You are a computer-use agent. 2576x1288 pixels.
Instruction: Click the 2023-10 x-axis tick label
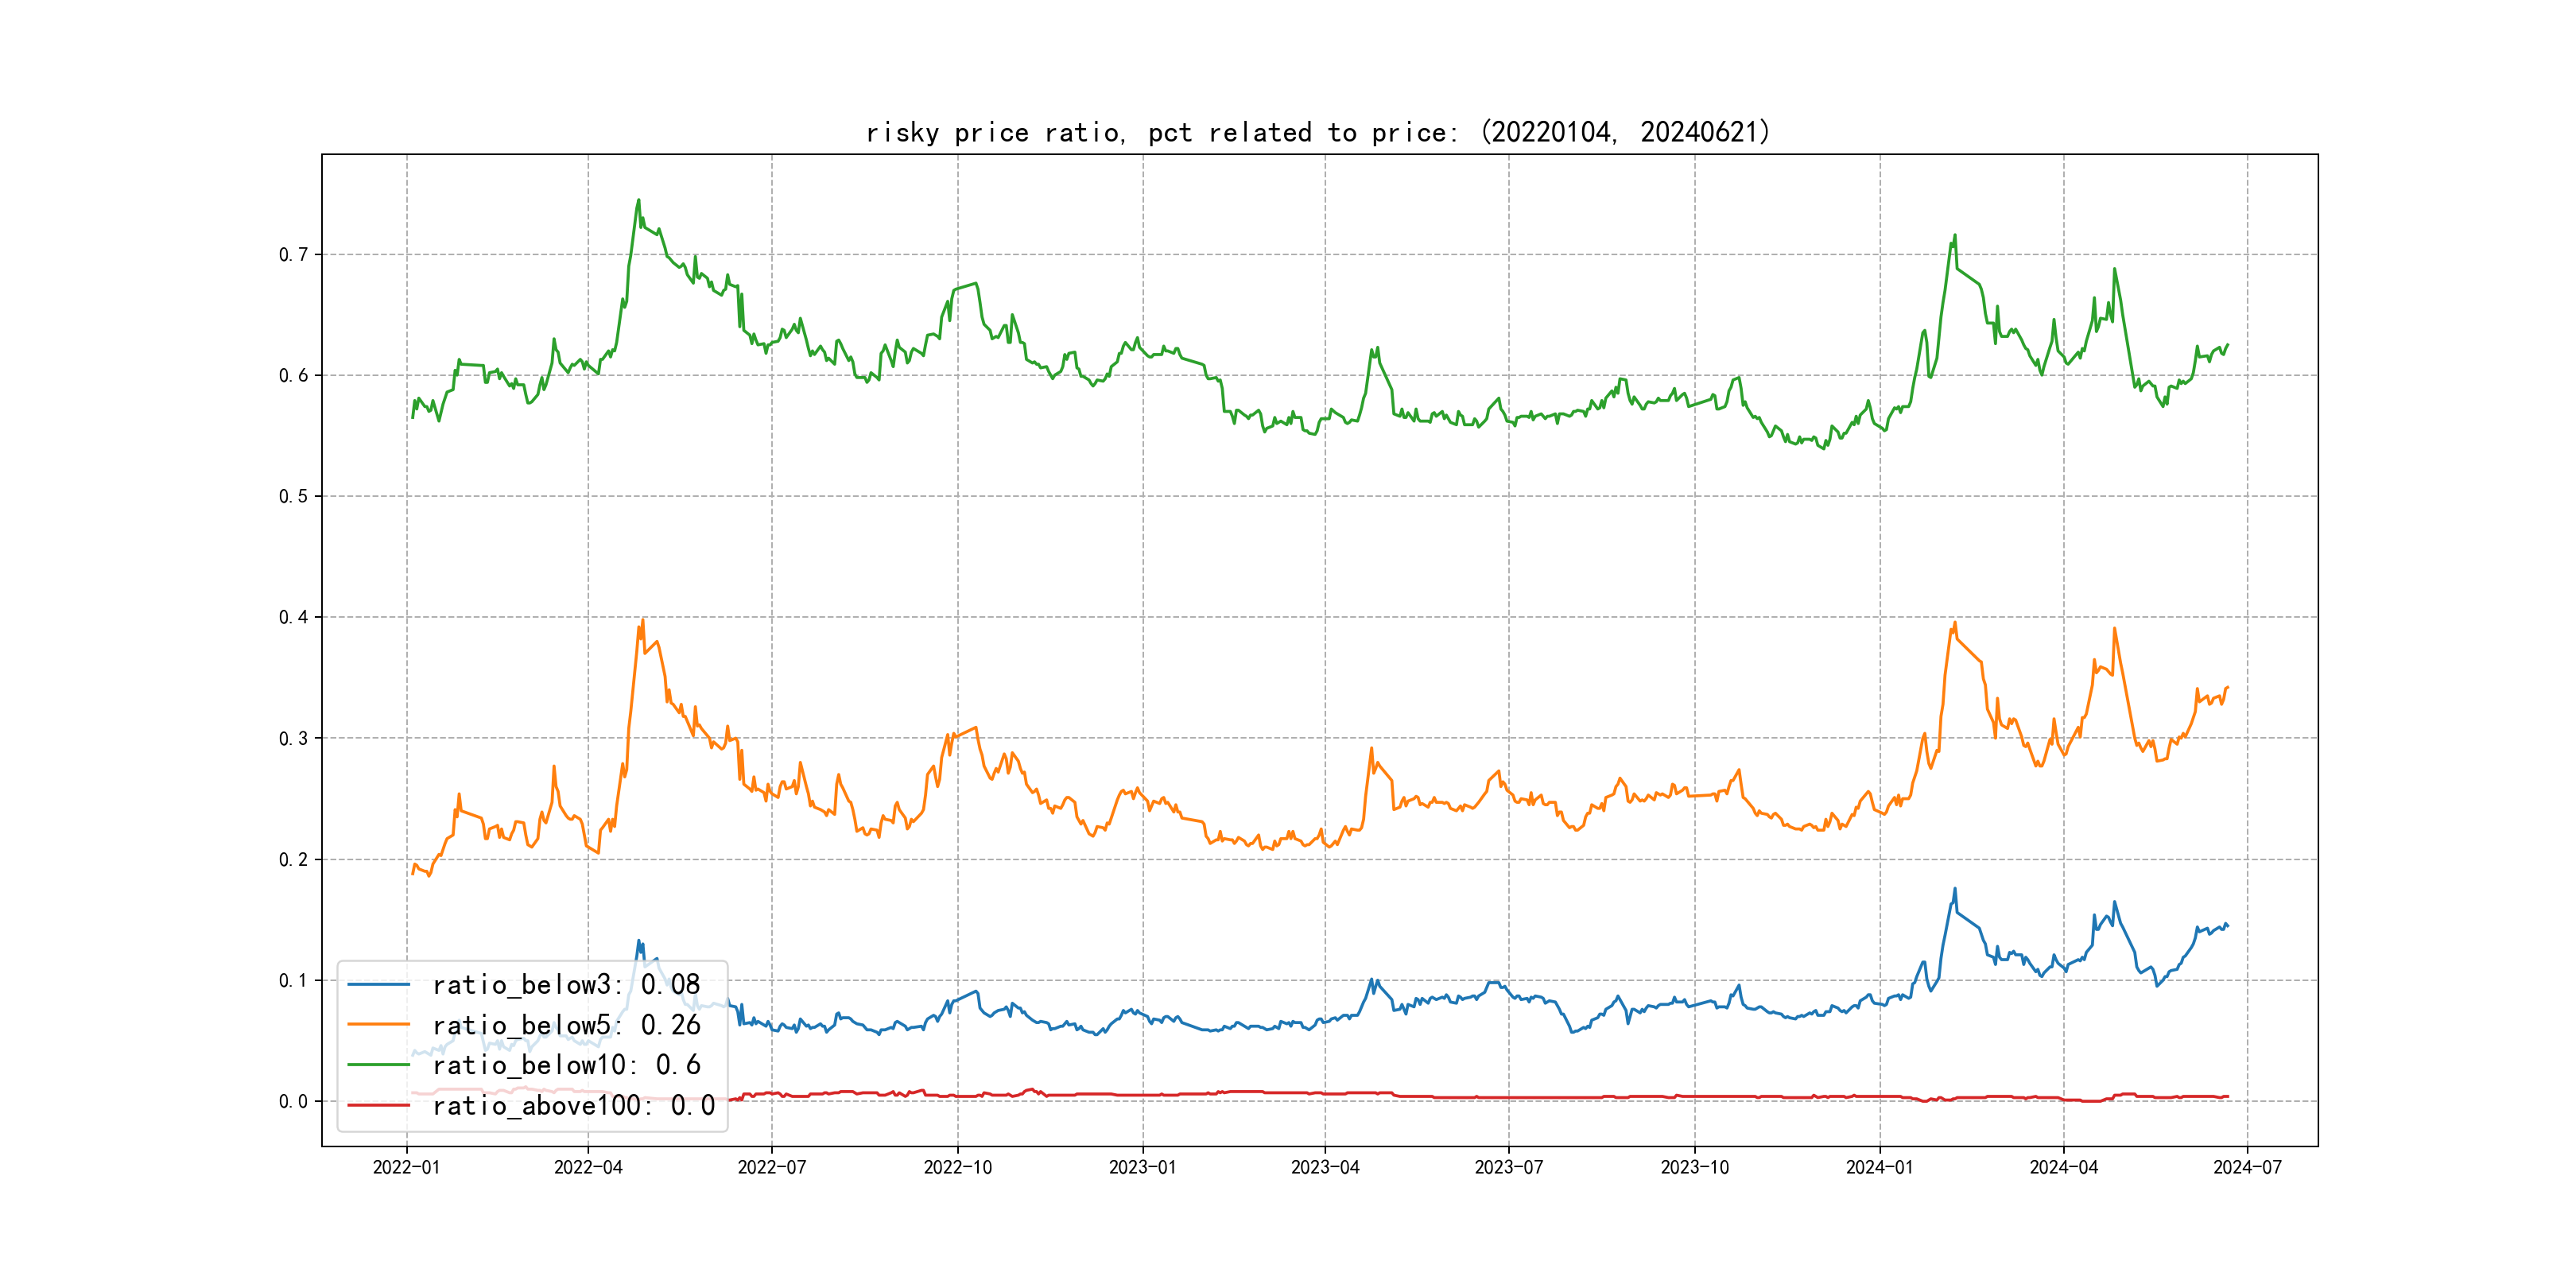pos(1694,1167)
